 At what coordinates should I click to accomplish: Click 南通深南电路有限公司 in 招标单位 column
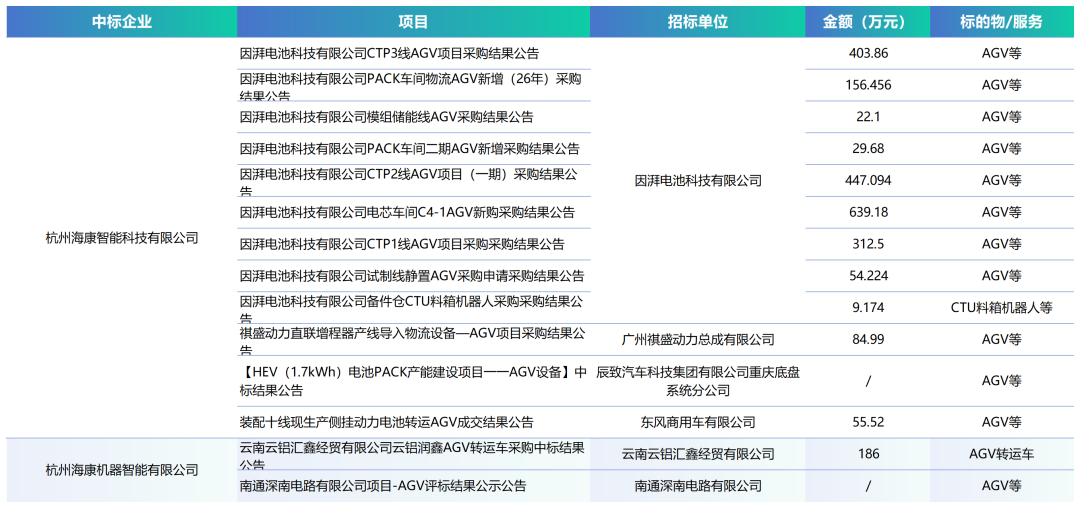pos(698,486)
